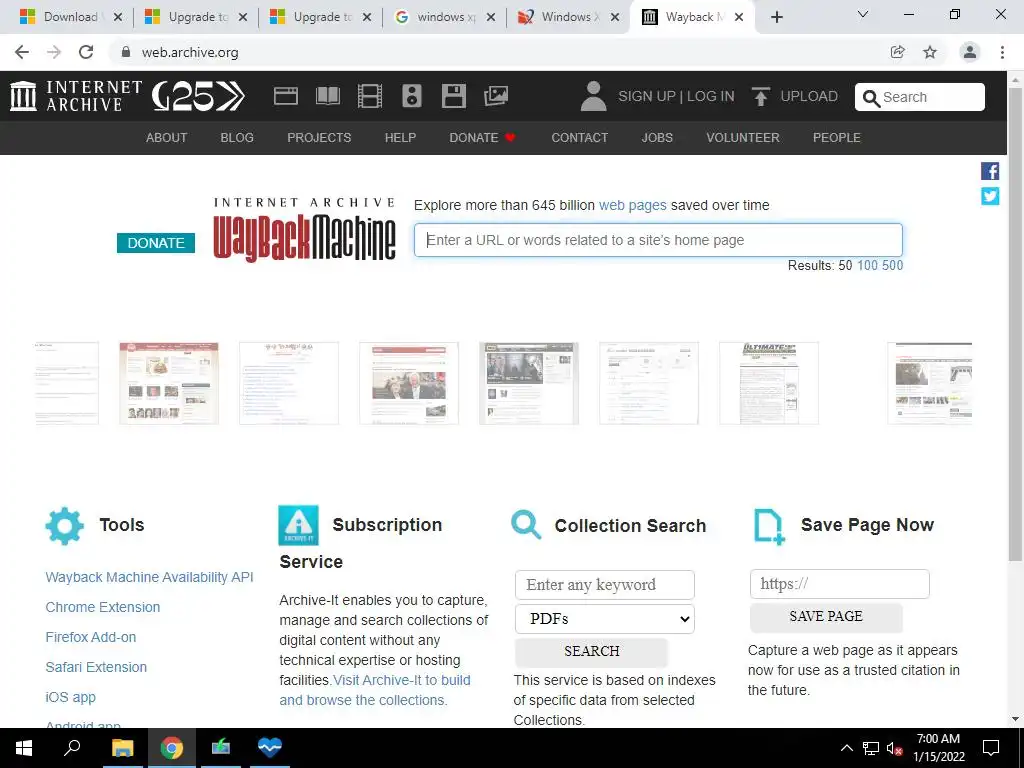Image resolution: width=1024 pixels, height=768 pixels.
Task: Click the Collection SEARCH button
Action: [x=592, y=651]
